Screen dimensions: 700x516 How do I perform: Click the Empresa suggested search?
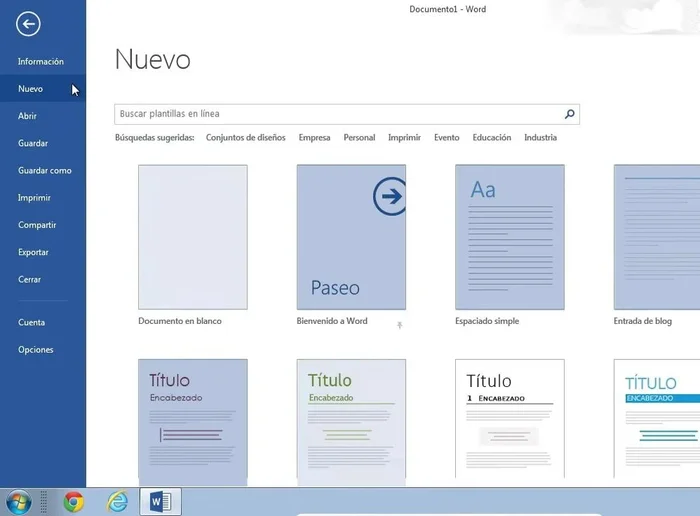pos(315,137)
